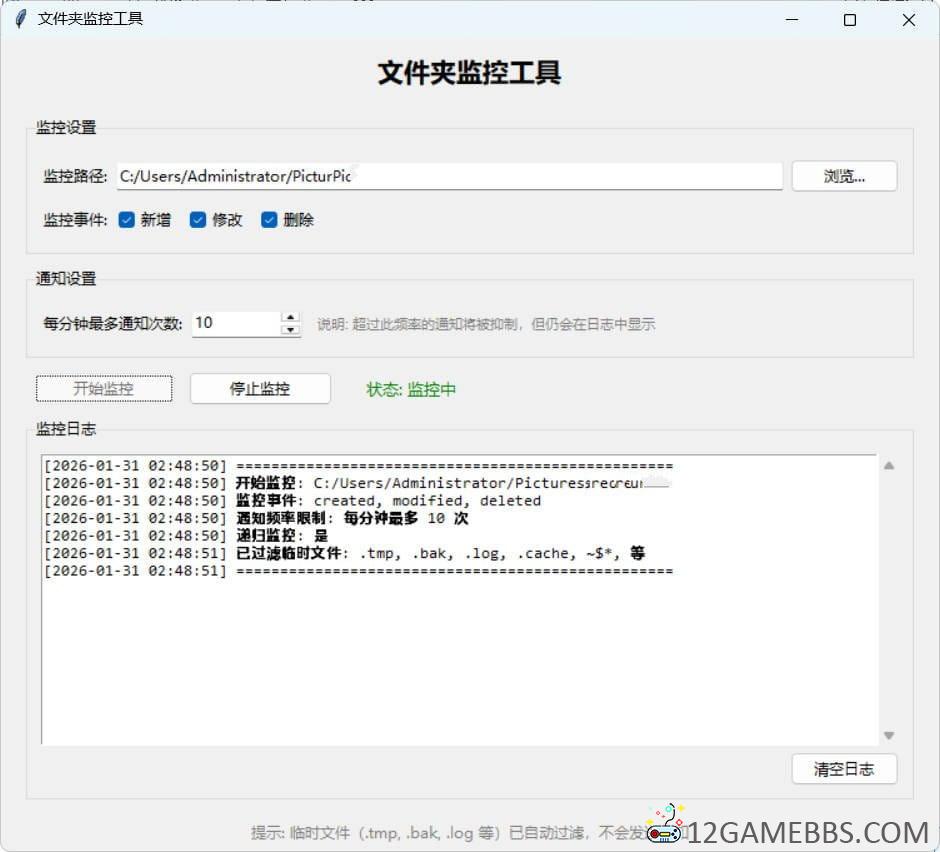The height and width of the screenshot is (852, 940).
Task: Click log line 已过滤临时文件
Action: pos(344,553)
